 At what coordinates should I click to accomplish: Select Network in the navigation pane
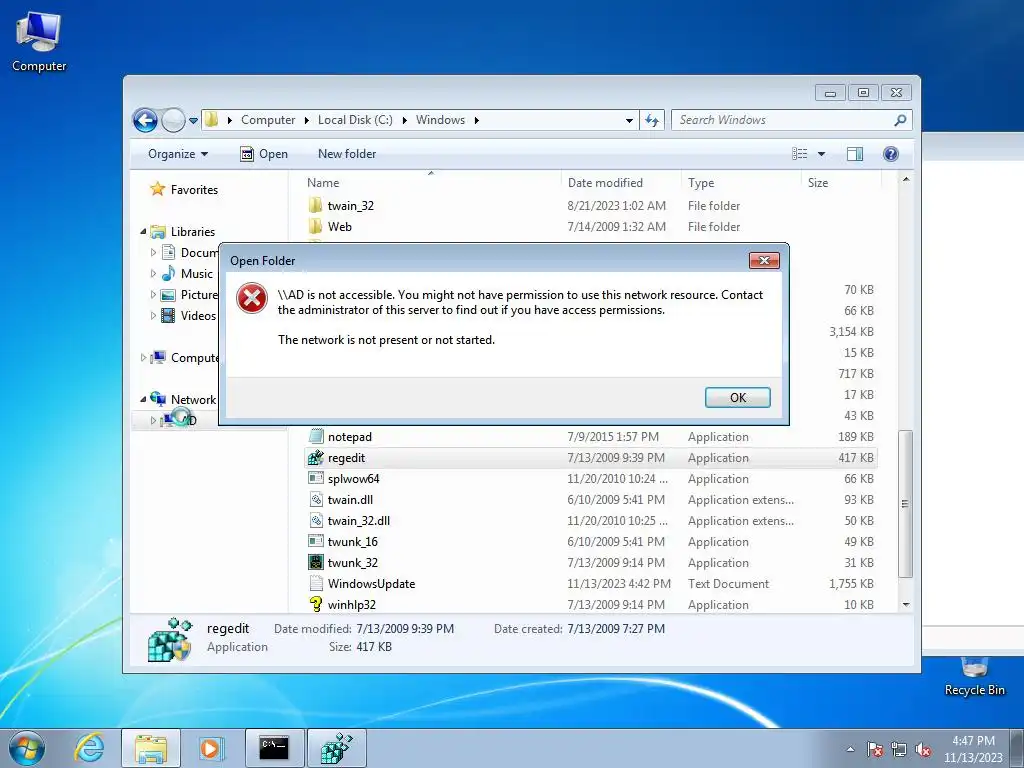(x=193, y=400)
